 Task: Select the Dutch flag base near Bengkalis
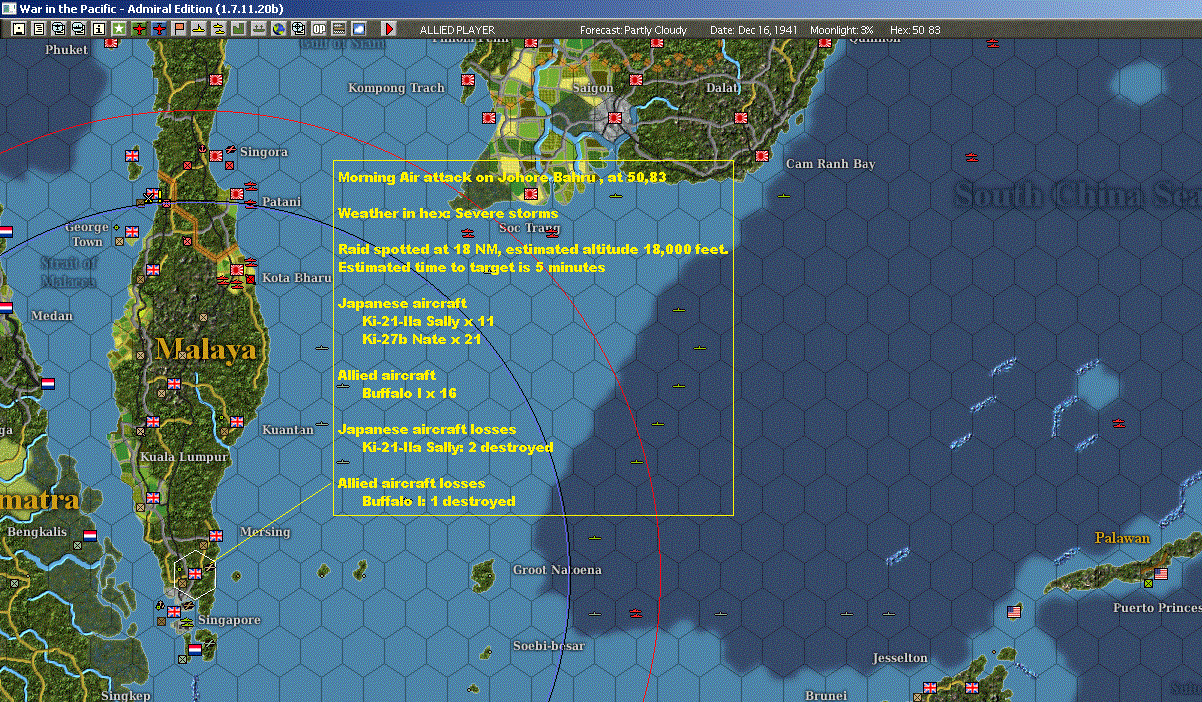pyautogui.click(x=91, y=535)
